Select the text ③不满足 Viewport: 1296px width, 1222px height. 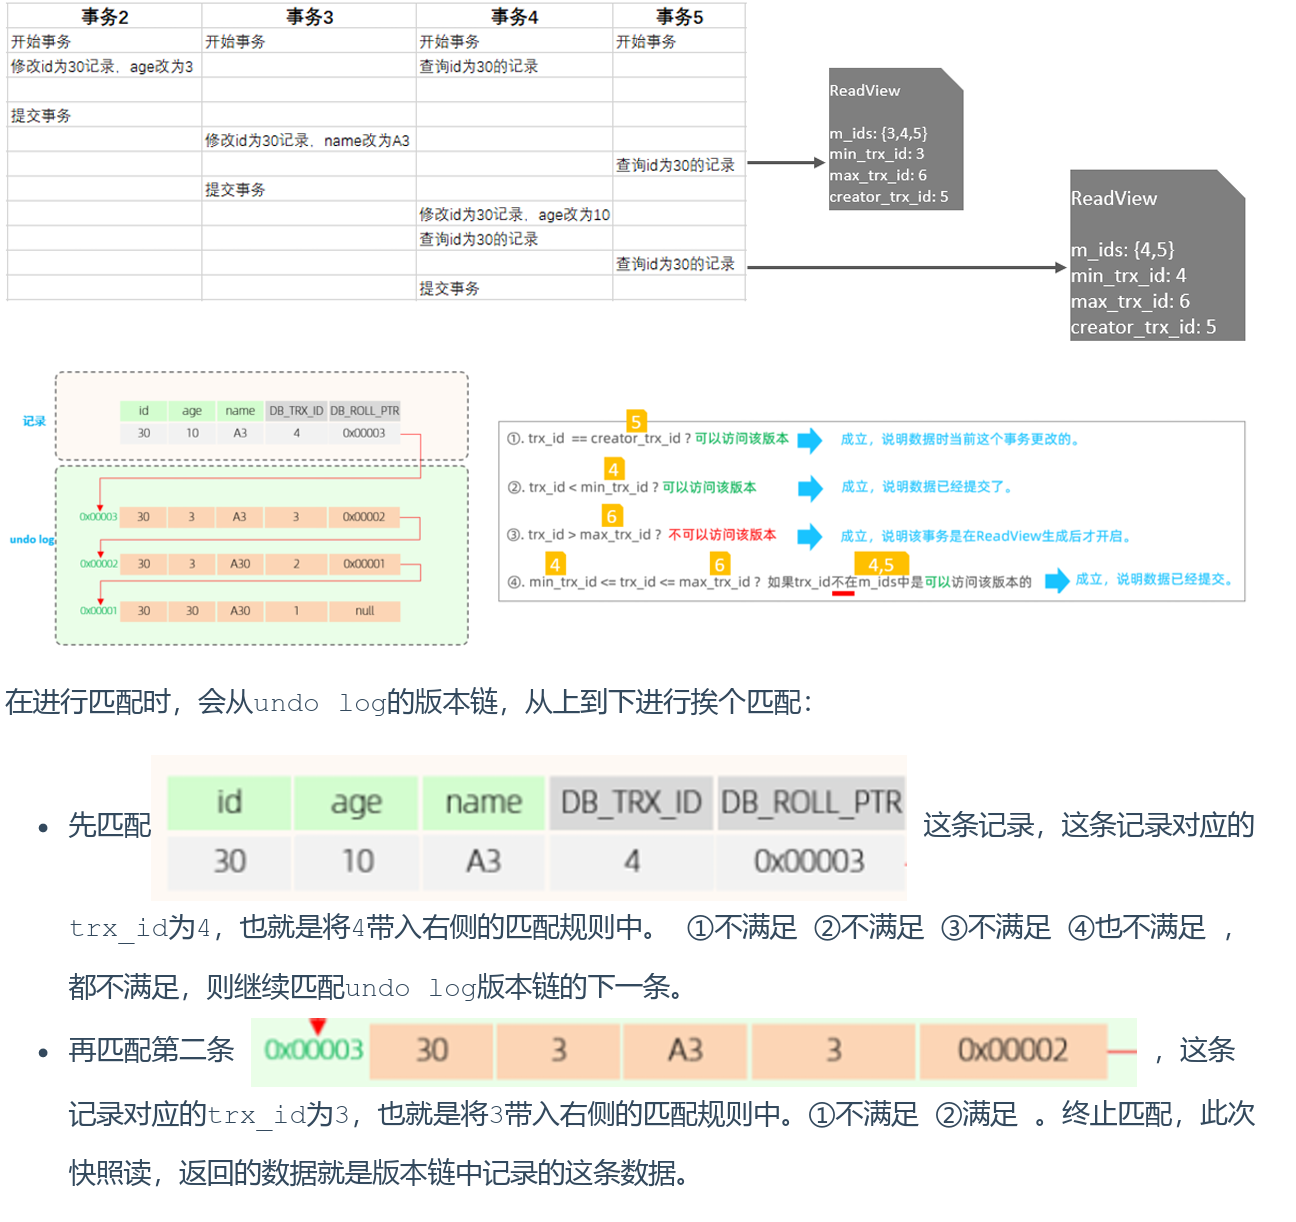click(995, 927)
